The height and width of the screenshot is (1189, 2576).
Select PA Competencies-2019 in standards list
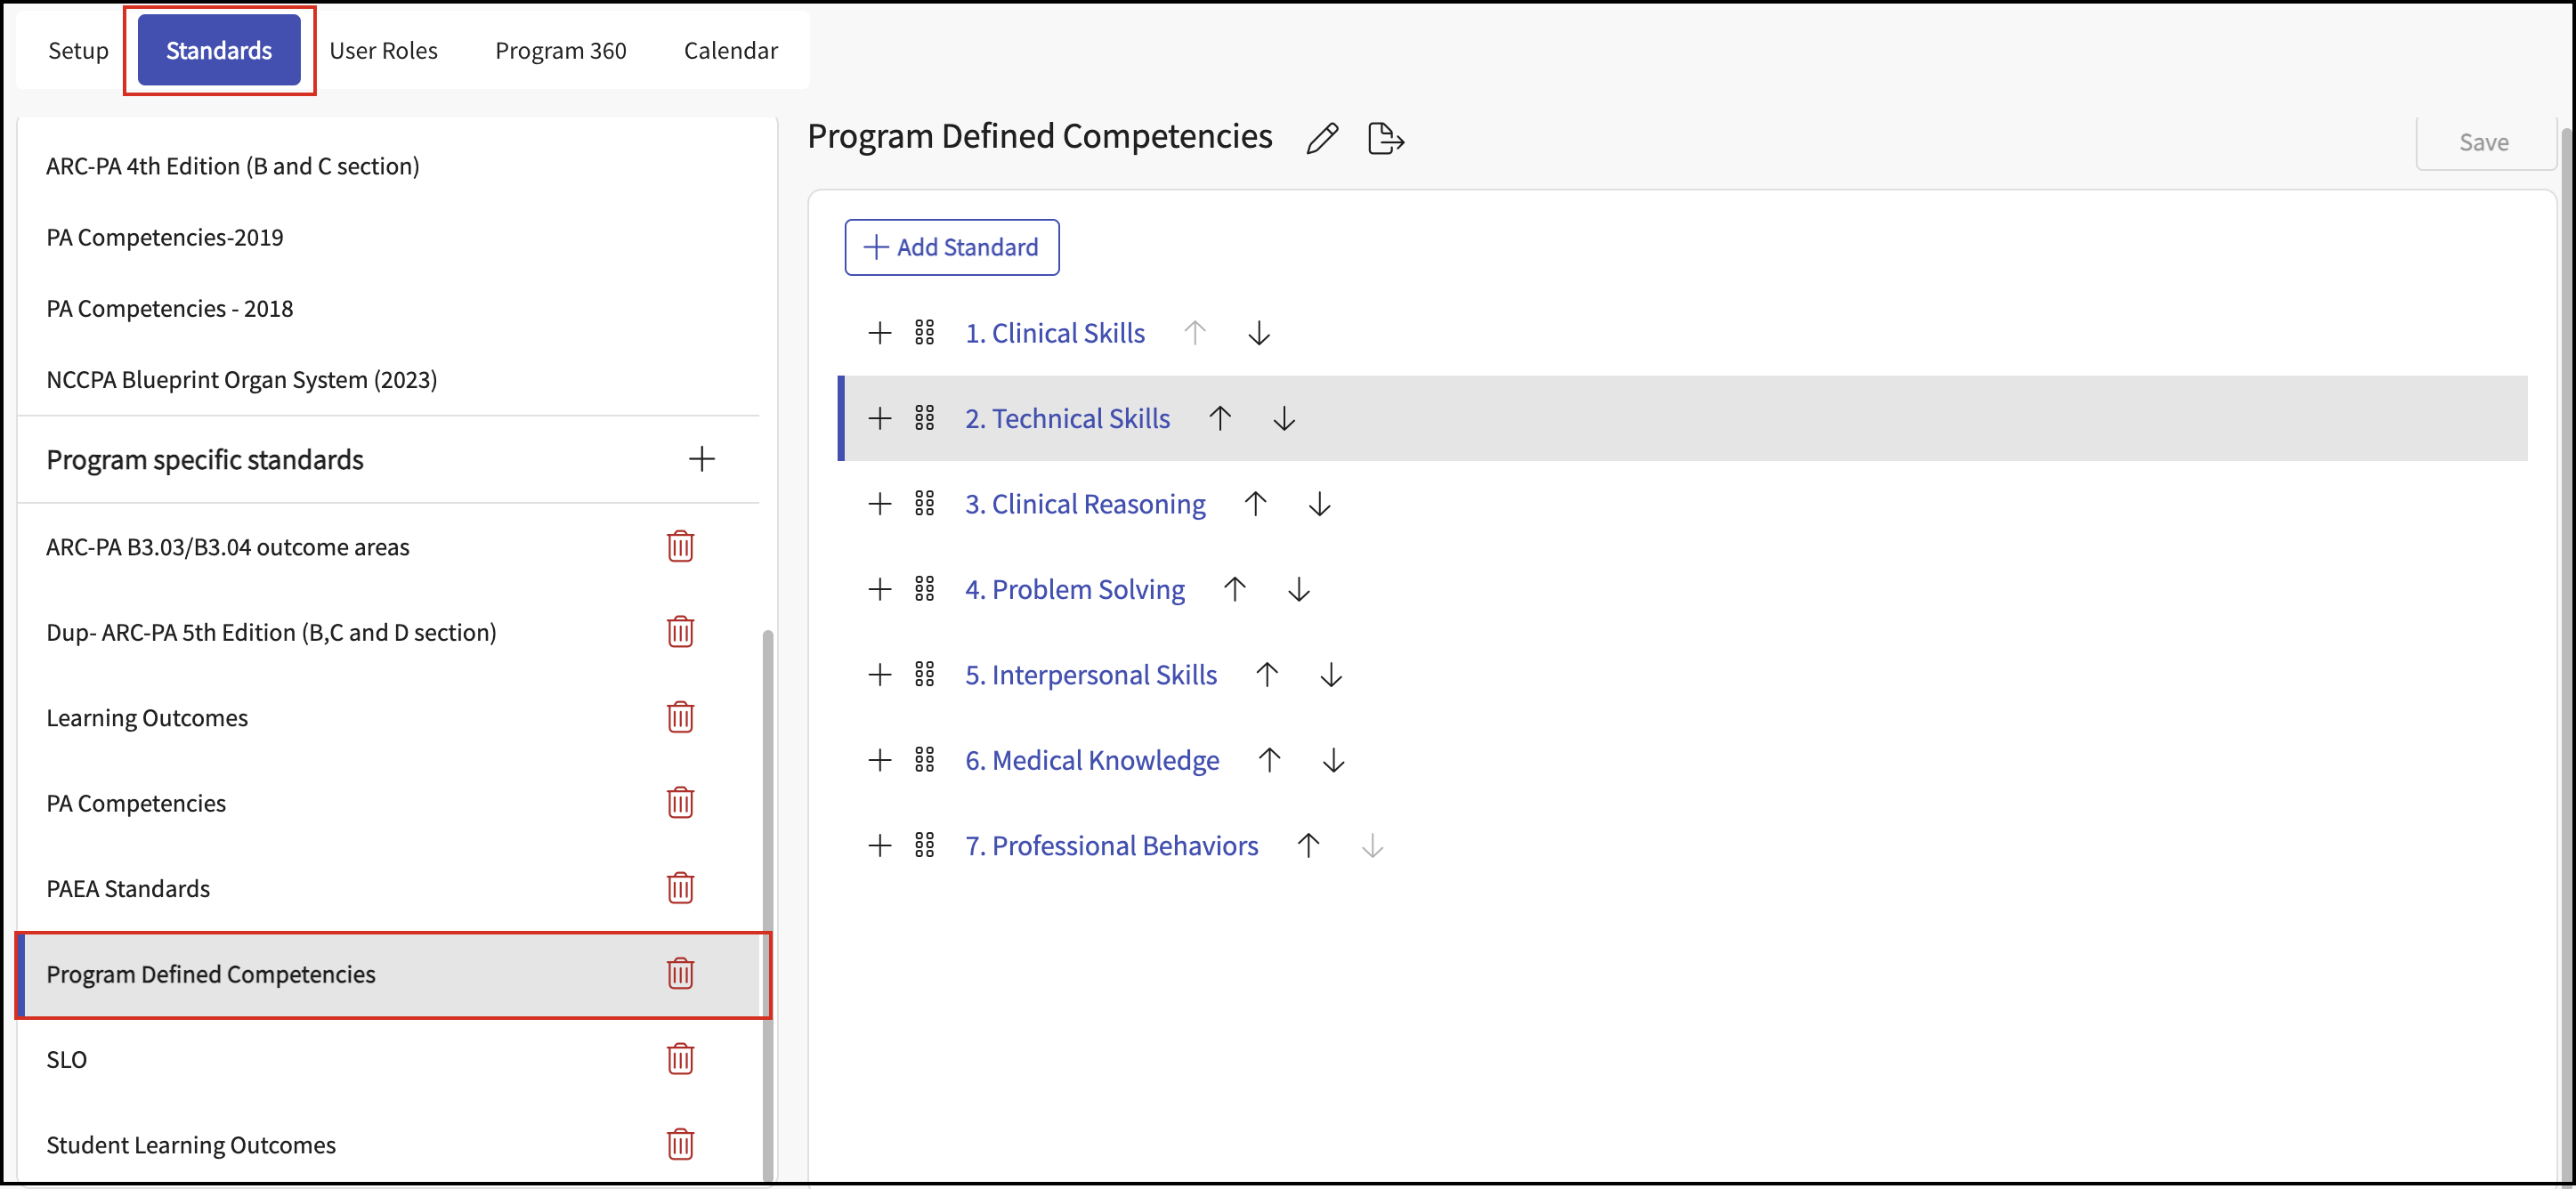[x=165, y=237]
